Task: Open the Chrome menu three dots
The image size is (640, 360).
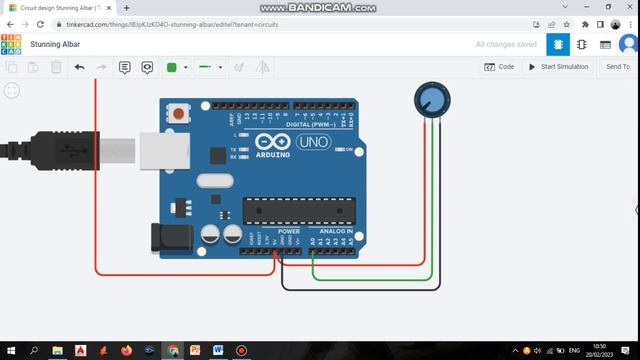Action: click(631, 24)
